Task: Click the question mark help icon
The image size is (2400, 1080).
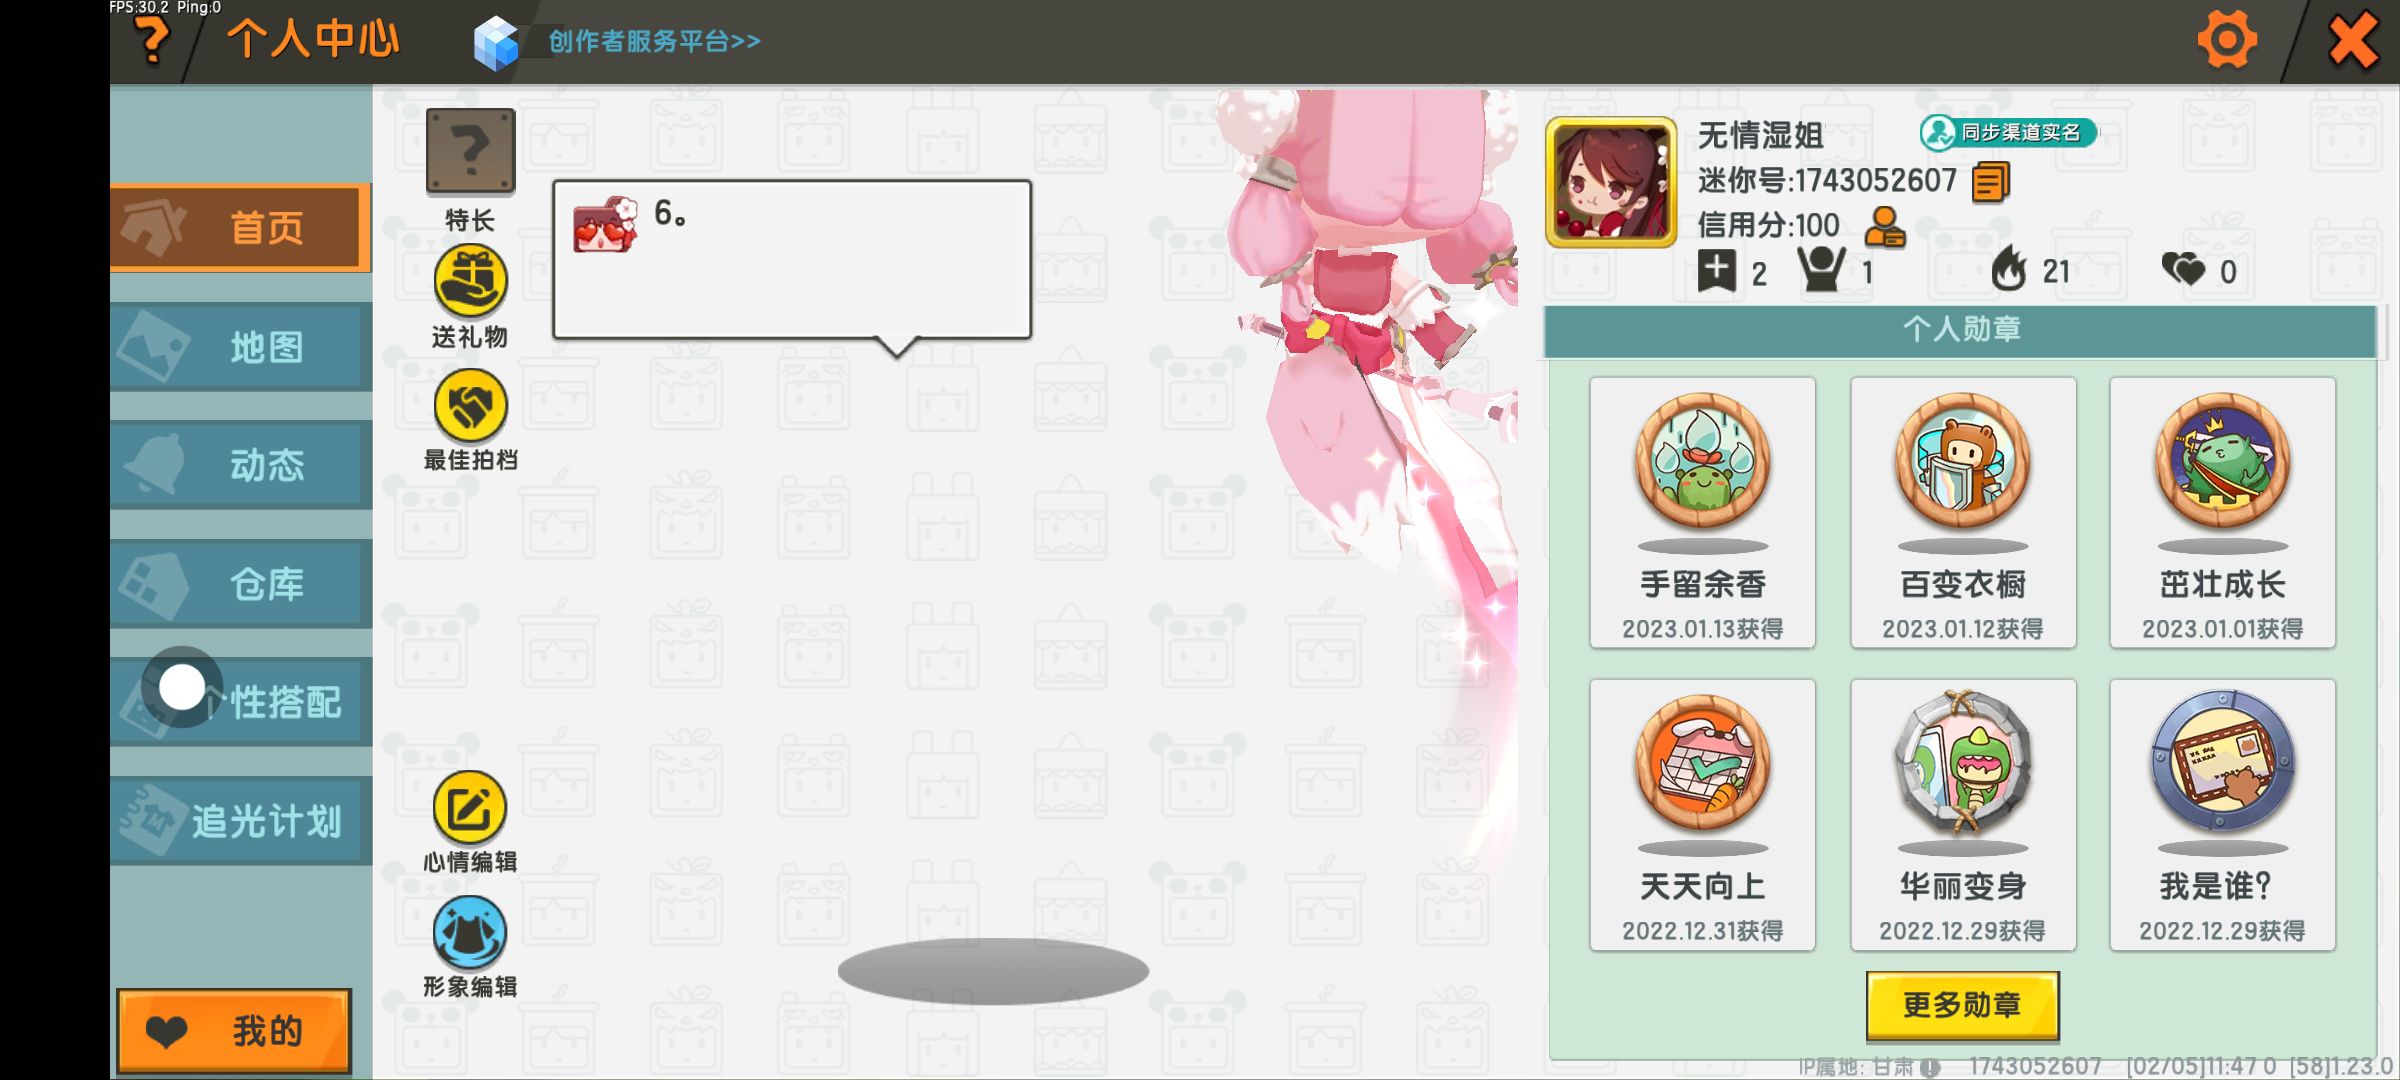Action: pos(153,41)
